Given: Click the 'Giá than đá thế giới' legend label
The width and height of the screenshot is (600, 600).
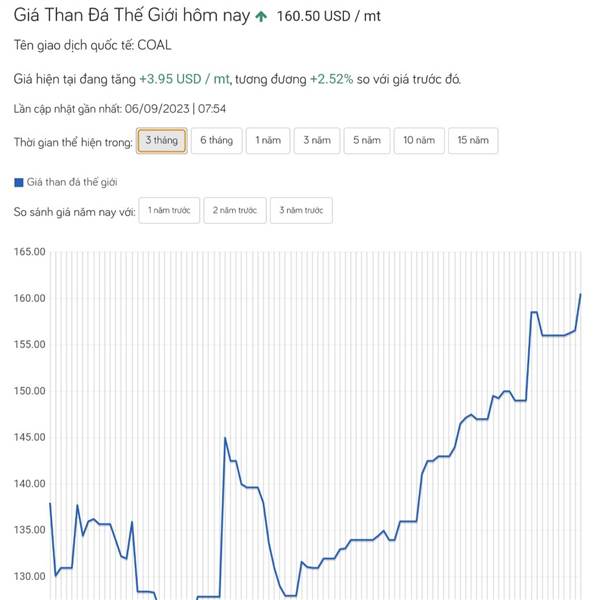Looking at the screenshot, I should pyautogui.click(x=72, y=182).
